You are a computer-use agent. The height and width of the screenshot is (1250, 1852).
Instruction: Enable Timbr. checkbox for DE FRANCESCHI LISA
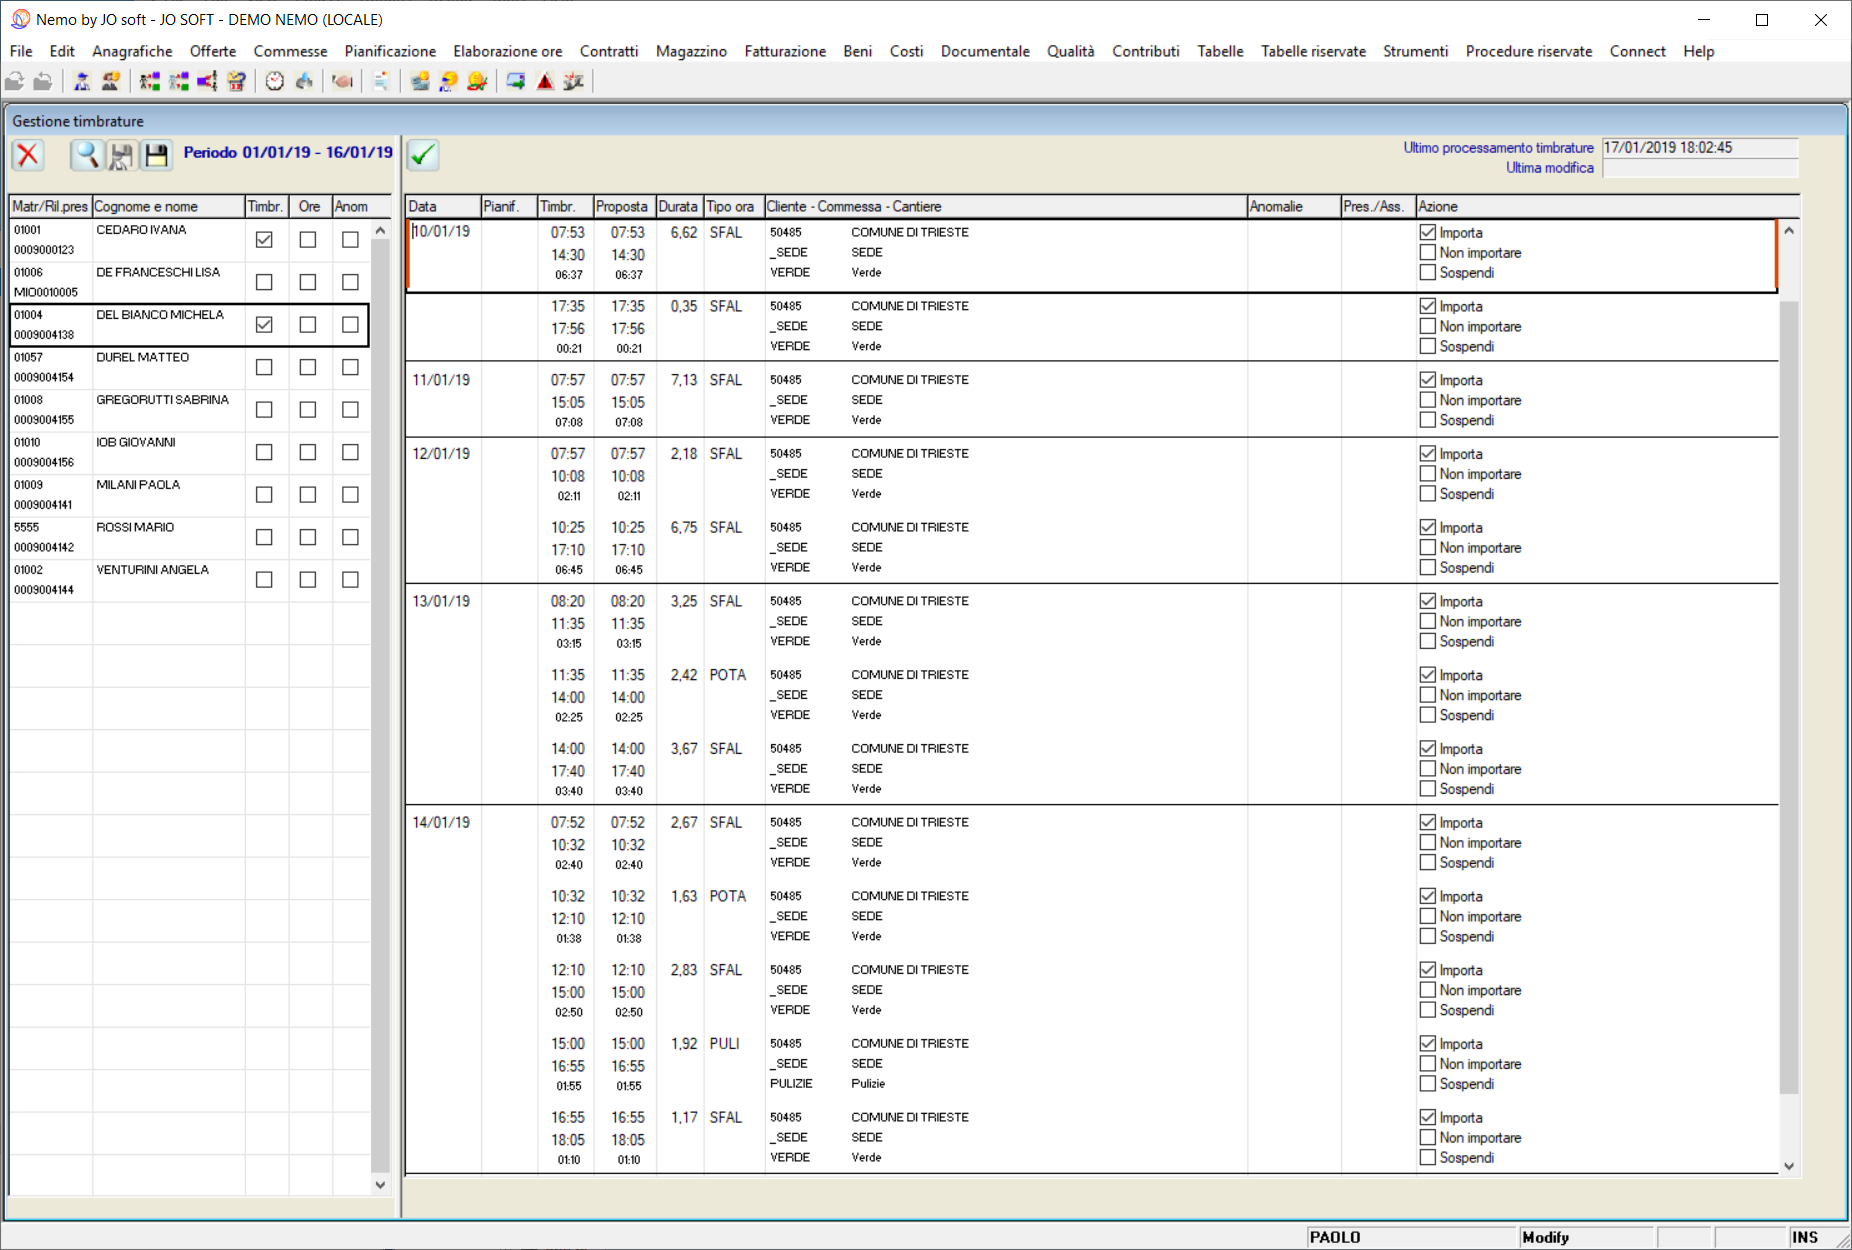[x=264, y=282]
